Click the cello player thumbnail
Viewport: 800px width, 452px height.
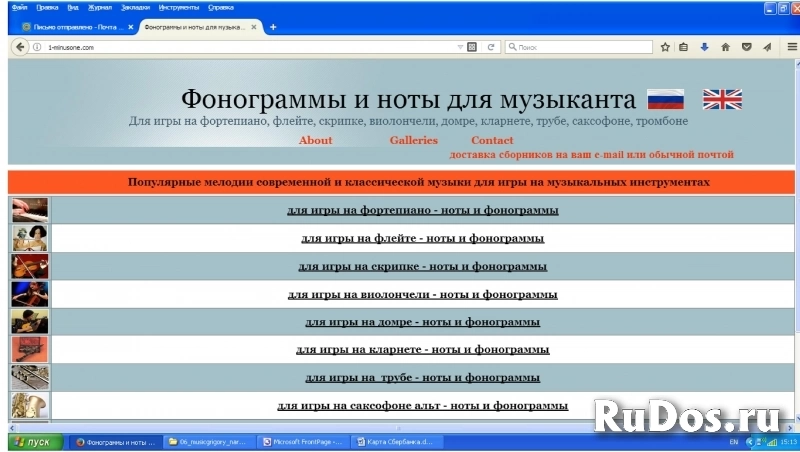pyautogui.click(x=30, y=294)
